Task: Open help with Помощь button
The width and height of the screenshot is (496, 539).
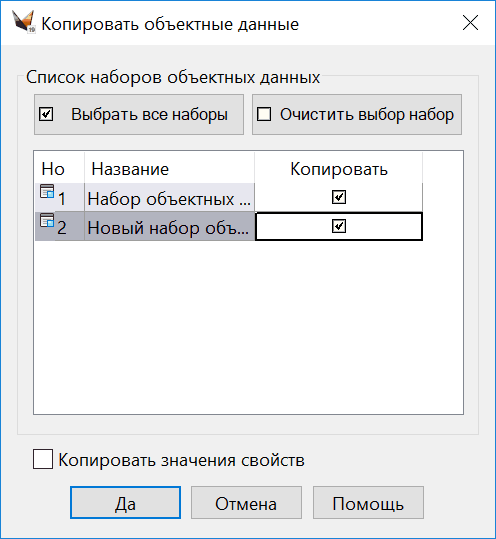Action: (368, 503)
